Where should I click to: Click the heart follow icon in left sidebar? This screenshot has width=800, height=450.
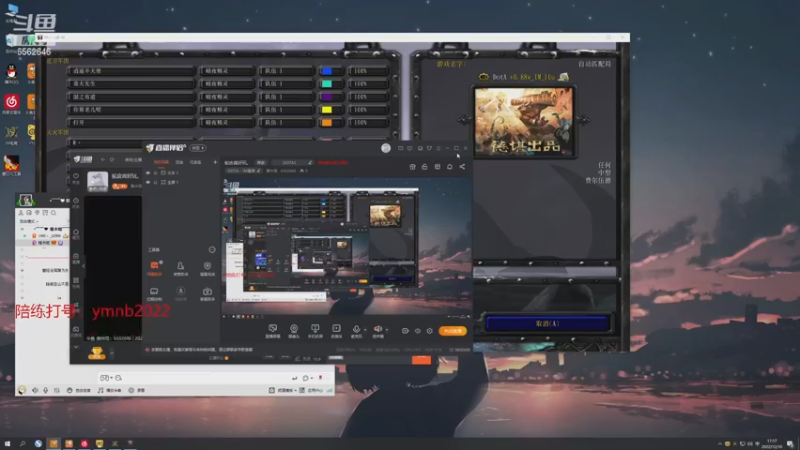(76, 177)
